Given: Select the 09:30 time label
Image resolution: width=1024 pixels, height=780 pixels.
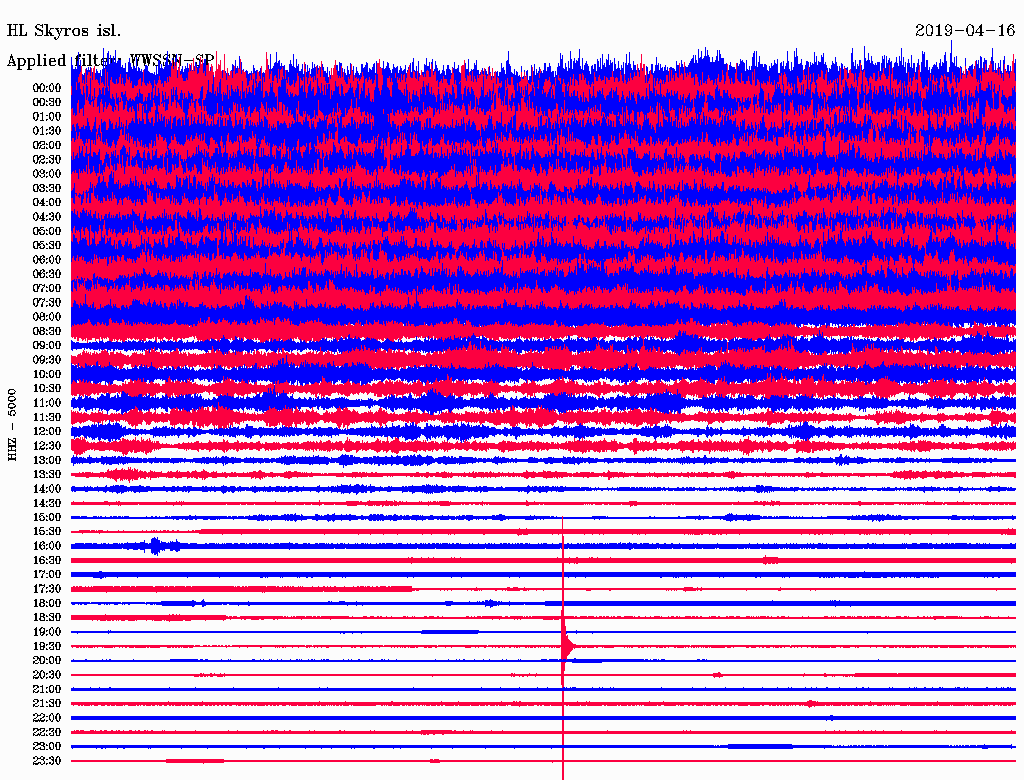Looking at the screenshot, I should 47,360.
